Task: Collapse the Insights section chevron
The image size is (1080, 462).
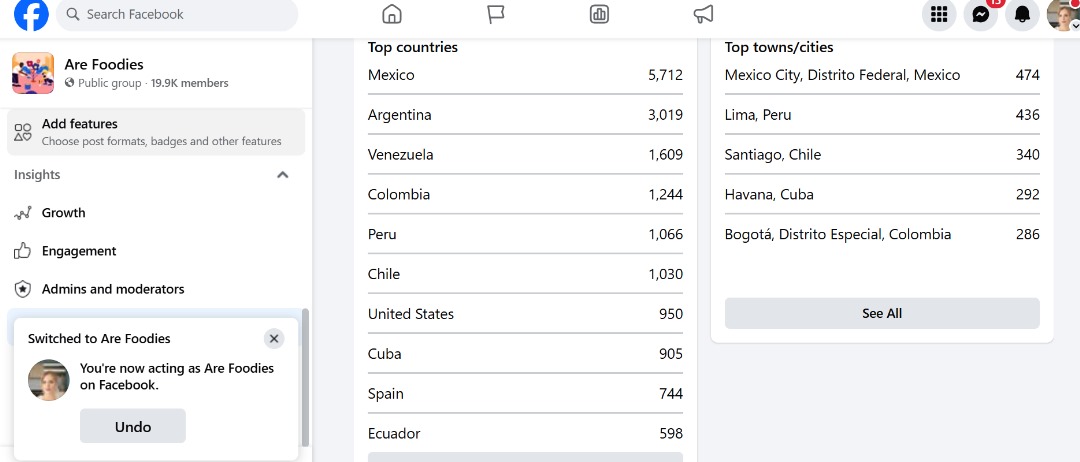Action: pos(282,175)
